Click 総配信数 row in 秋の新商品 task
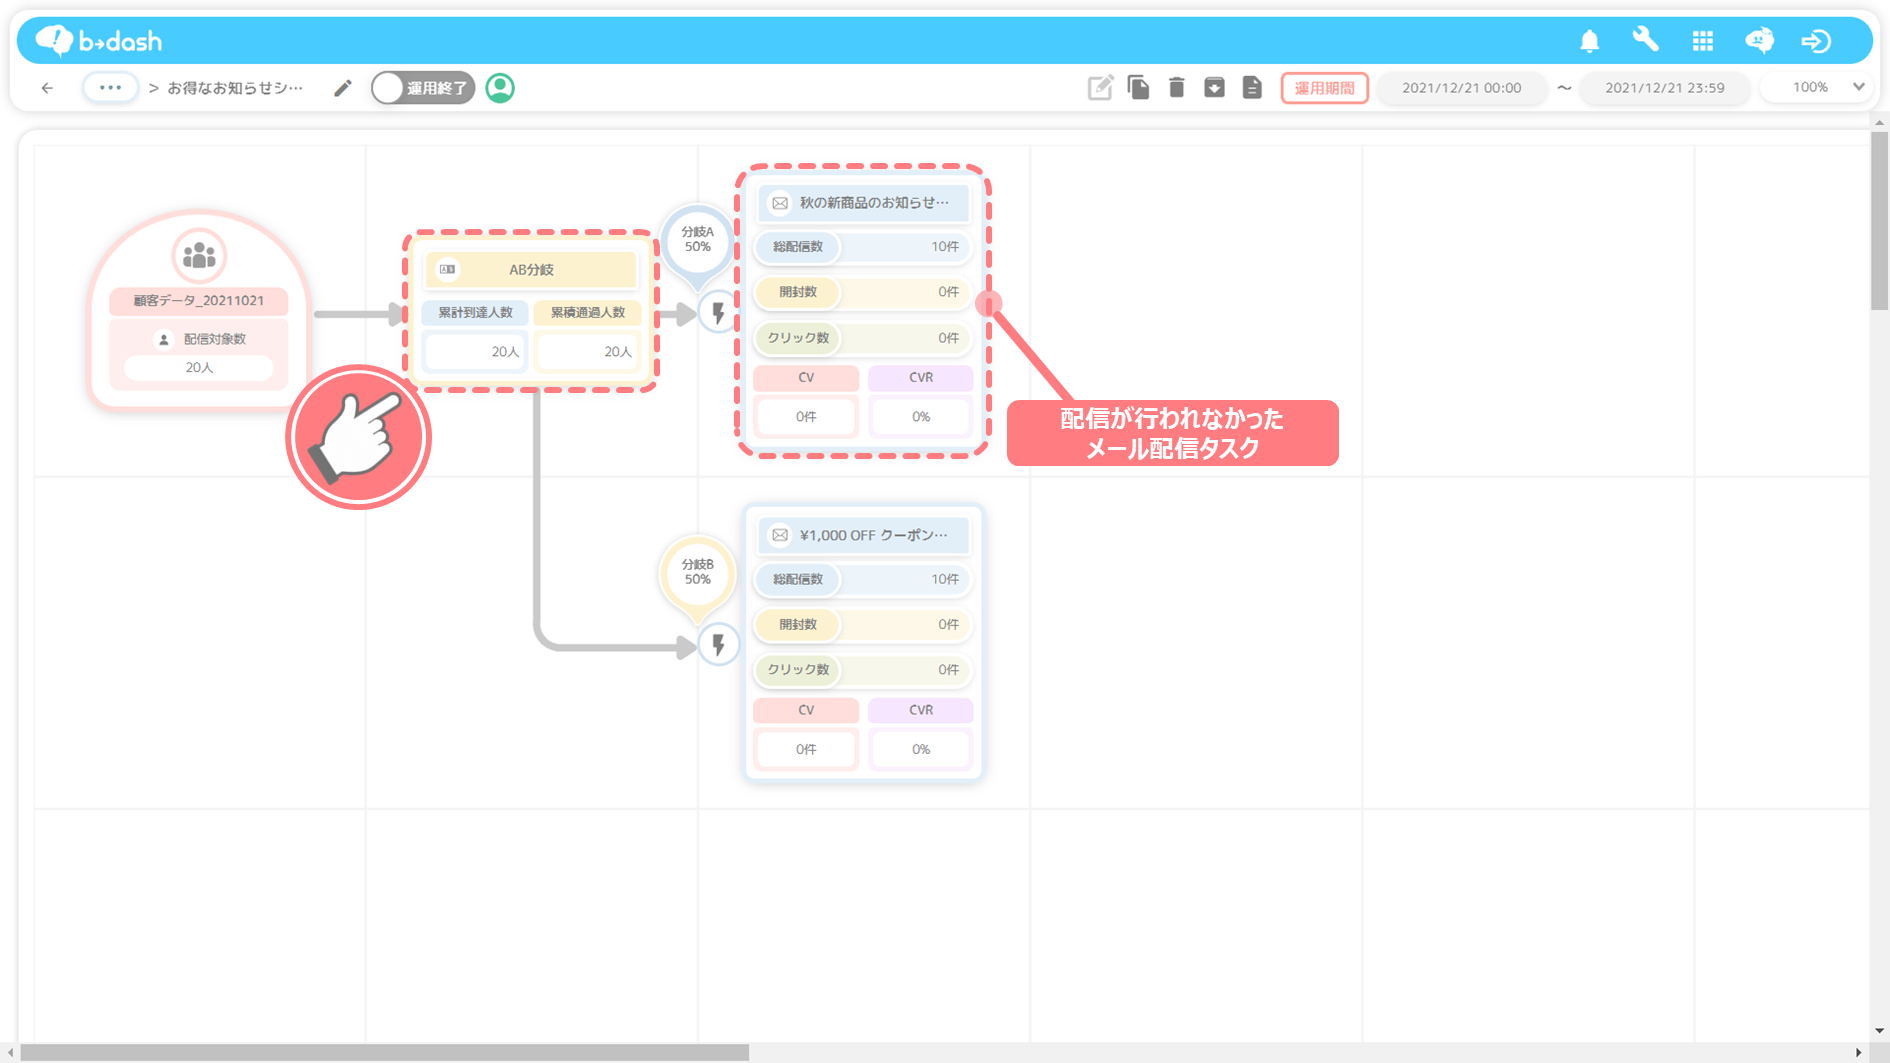Viewport: 1890px width, 1063px height. tap(864, 247)
